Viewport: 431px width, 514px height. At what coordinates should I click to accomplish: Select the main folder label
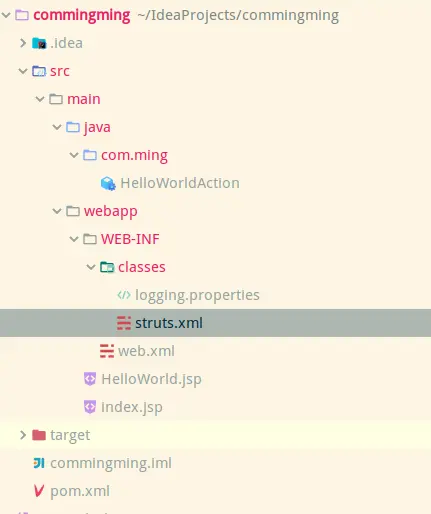[x=84, y=99]
